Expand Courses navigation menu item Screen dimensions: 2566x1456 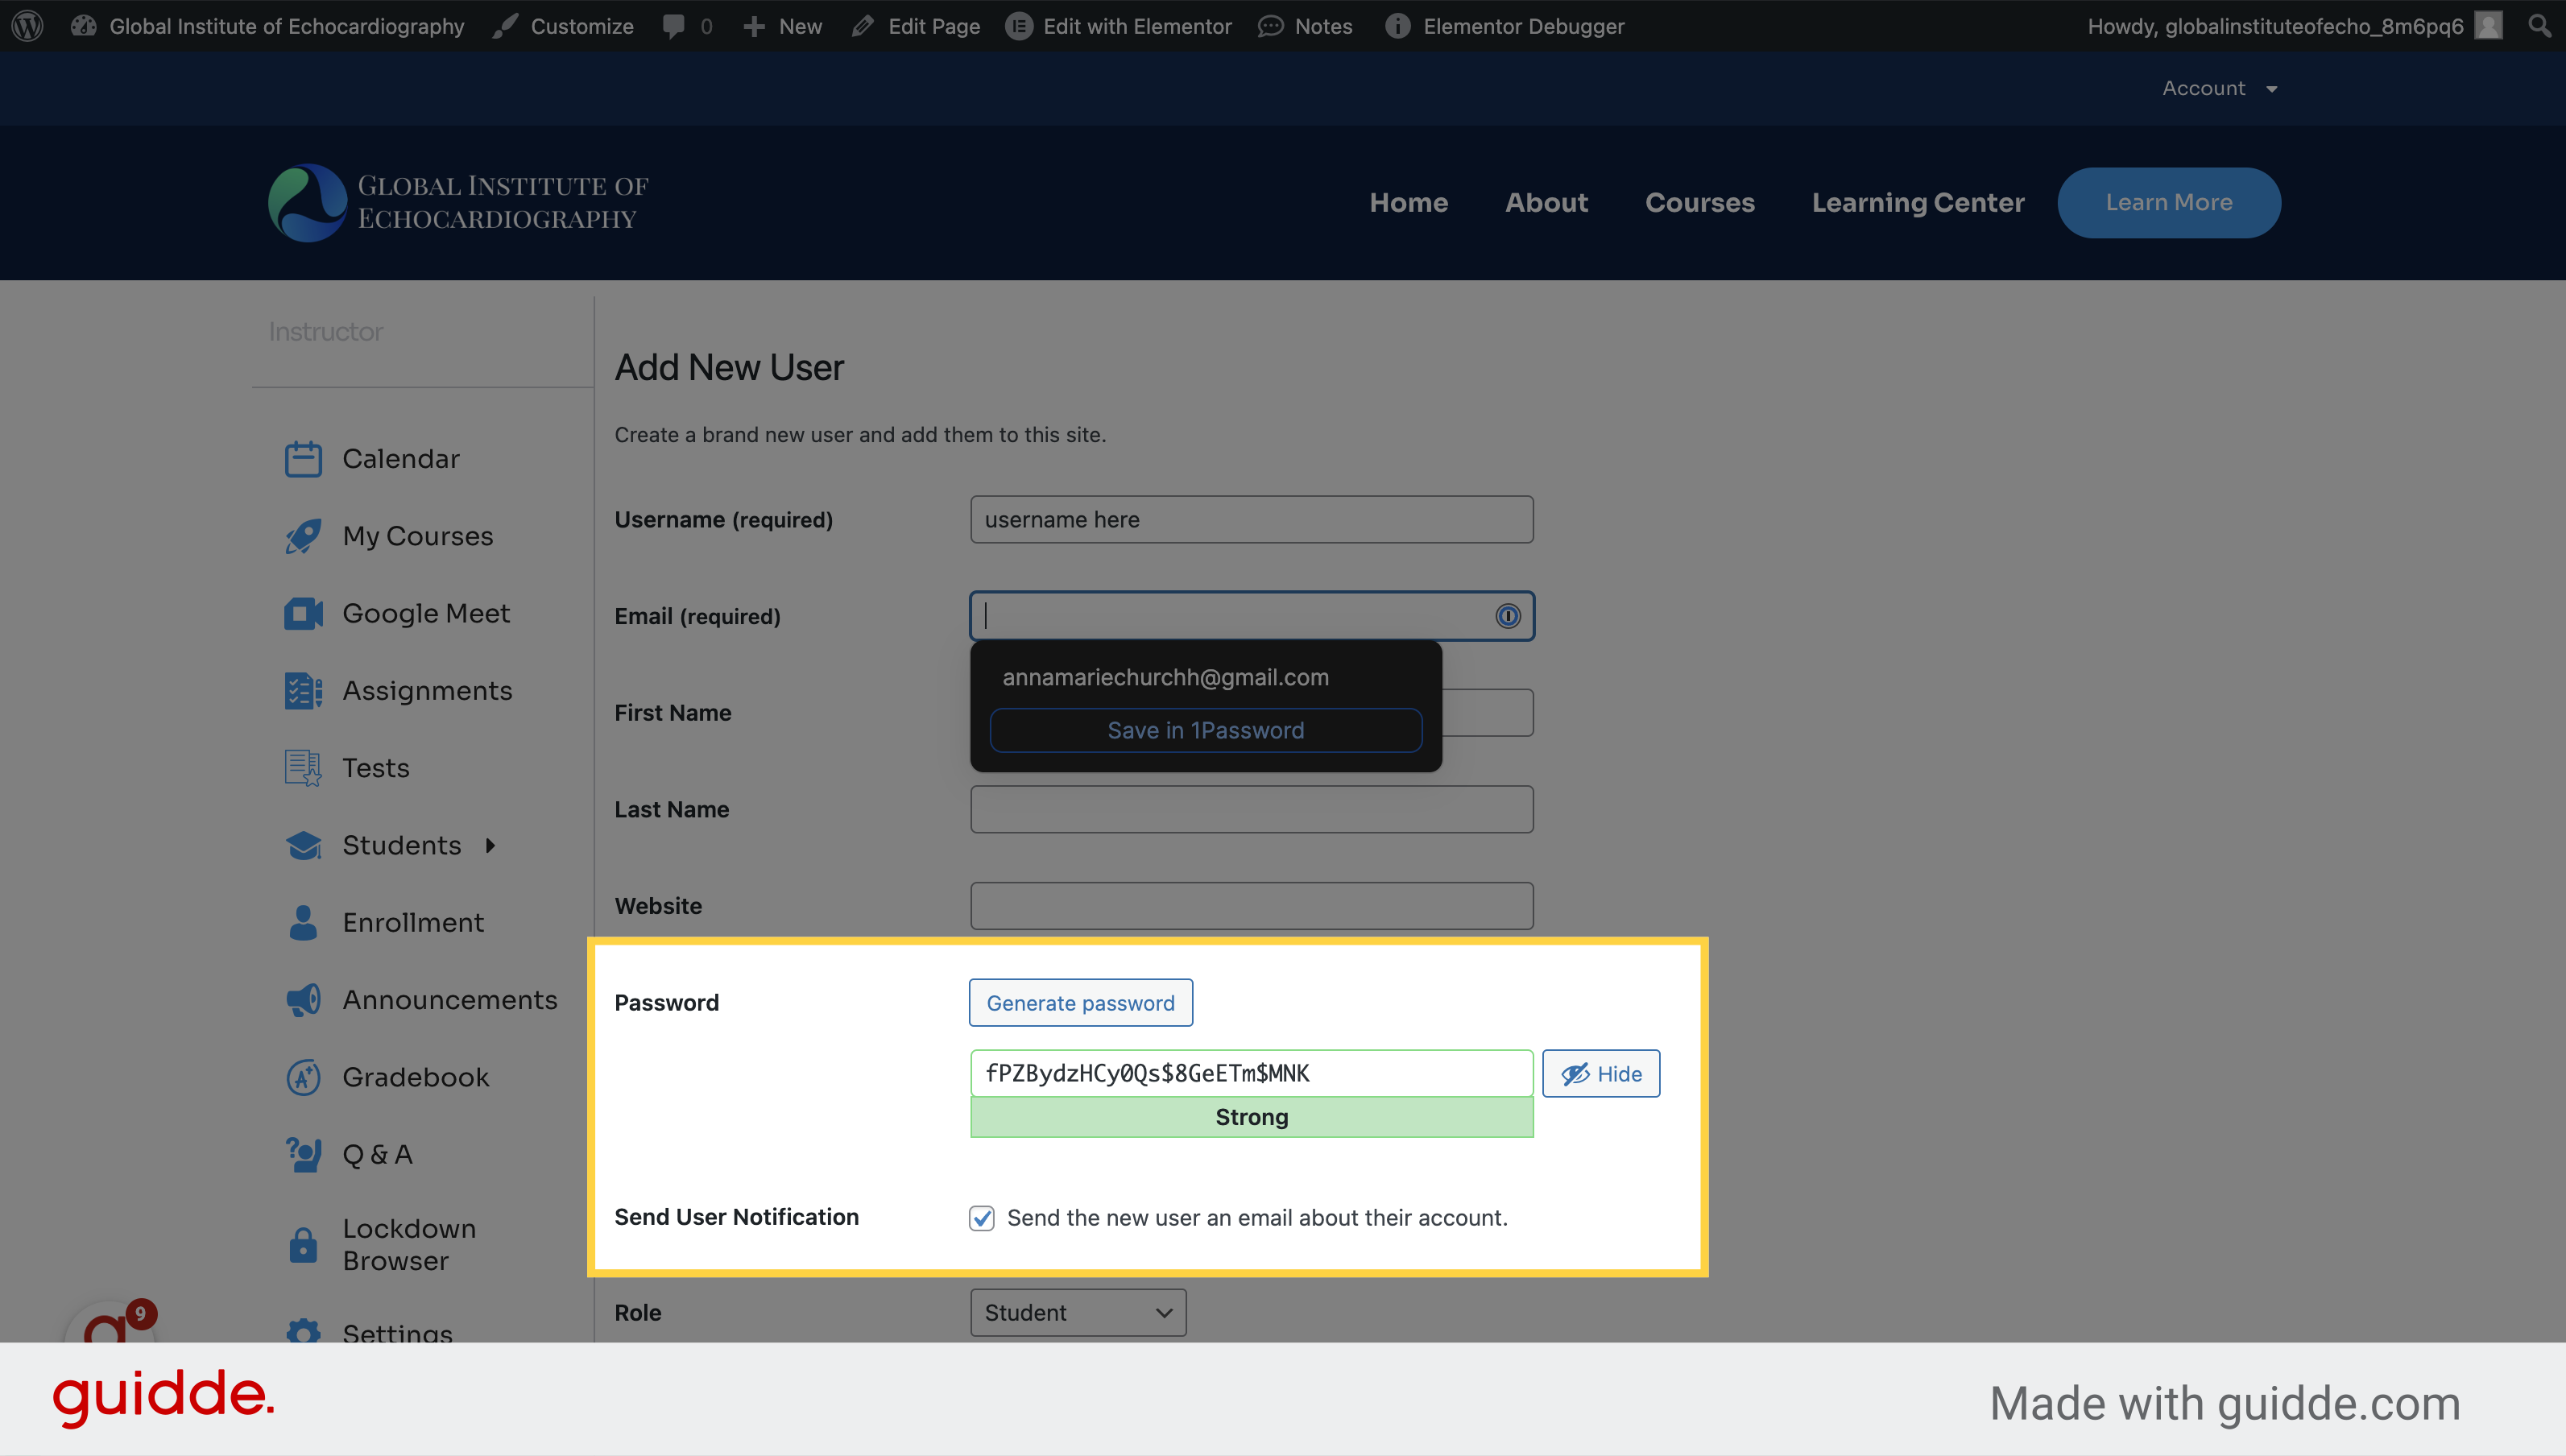(x=1699, y=201)
